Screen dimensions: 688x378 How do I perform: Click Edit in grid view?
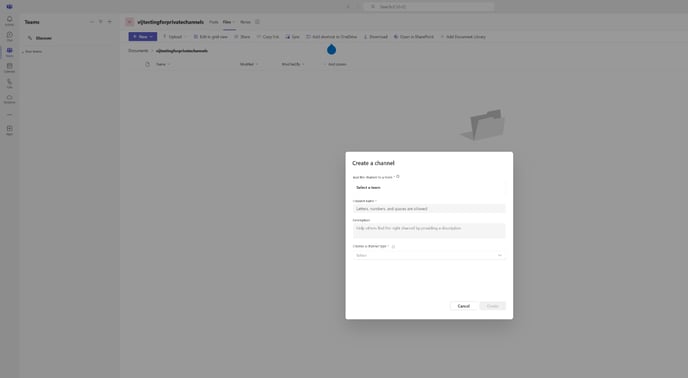[x=211, y=37]
